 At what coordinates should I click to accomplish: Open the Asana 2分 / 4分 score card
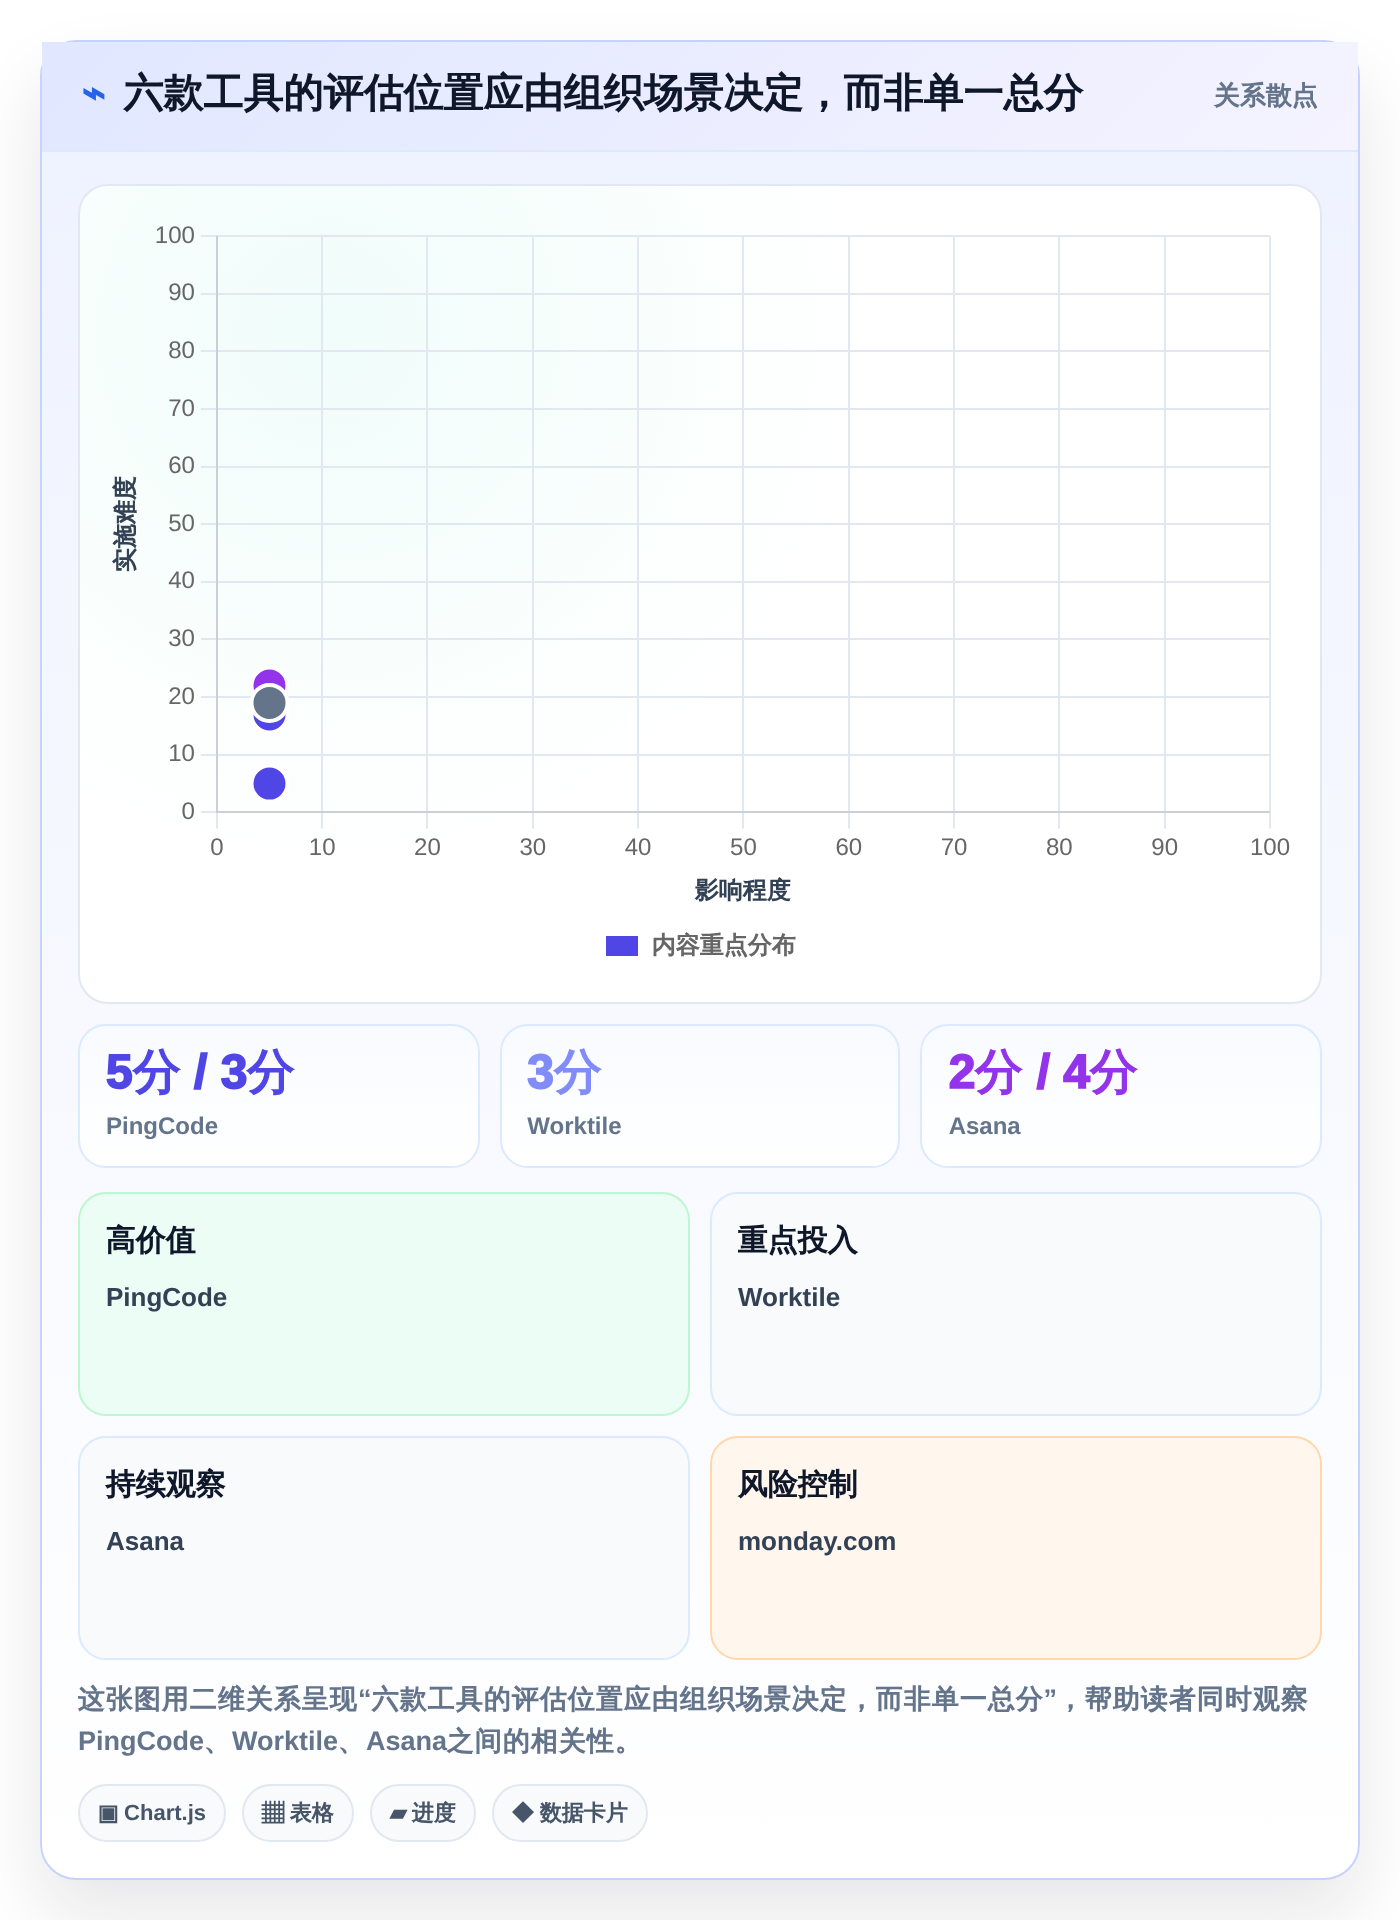pos(1121,1096)
